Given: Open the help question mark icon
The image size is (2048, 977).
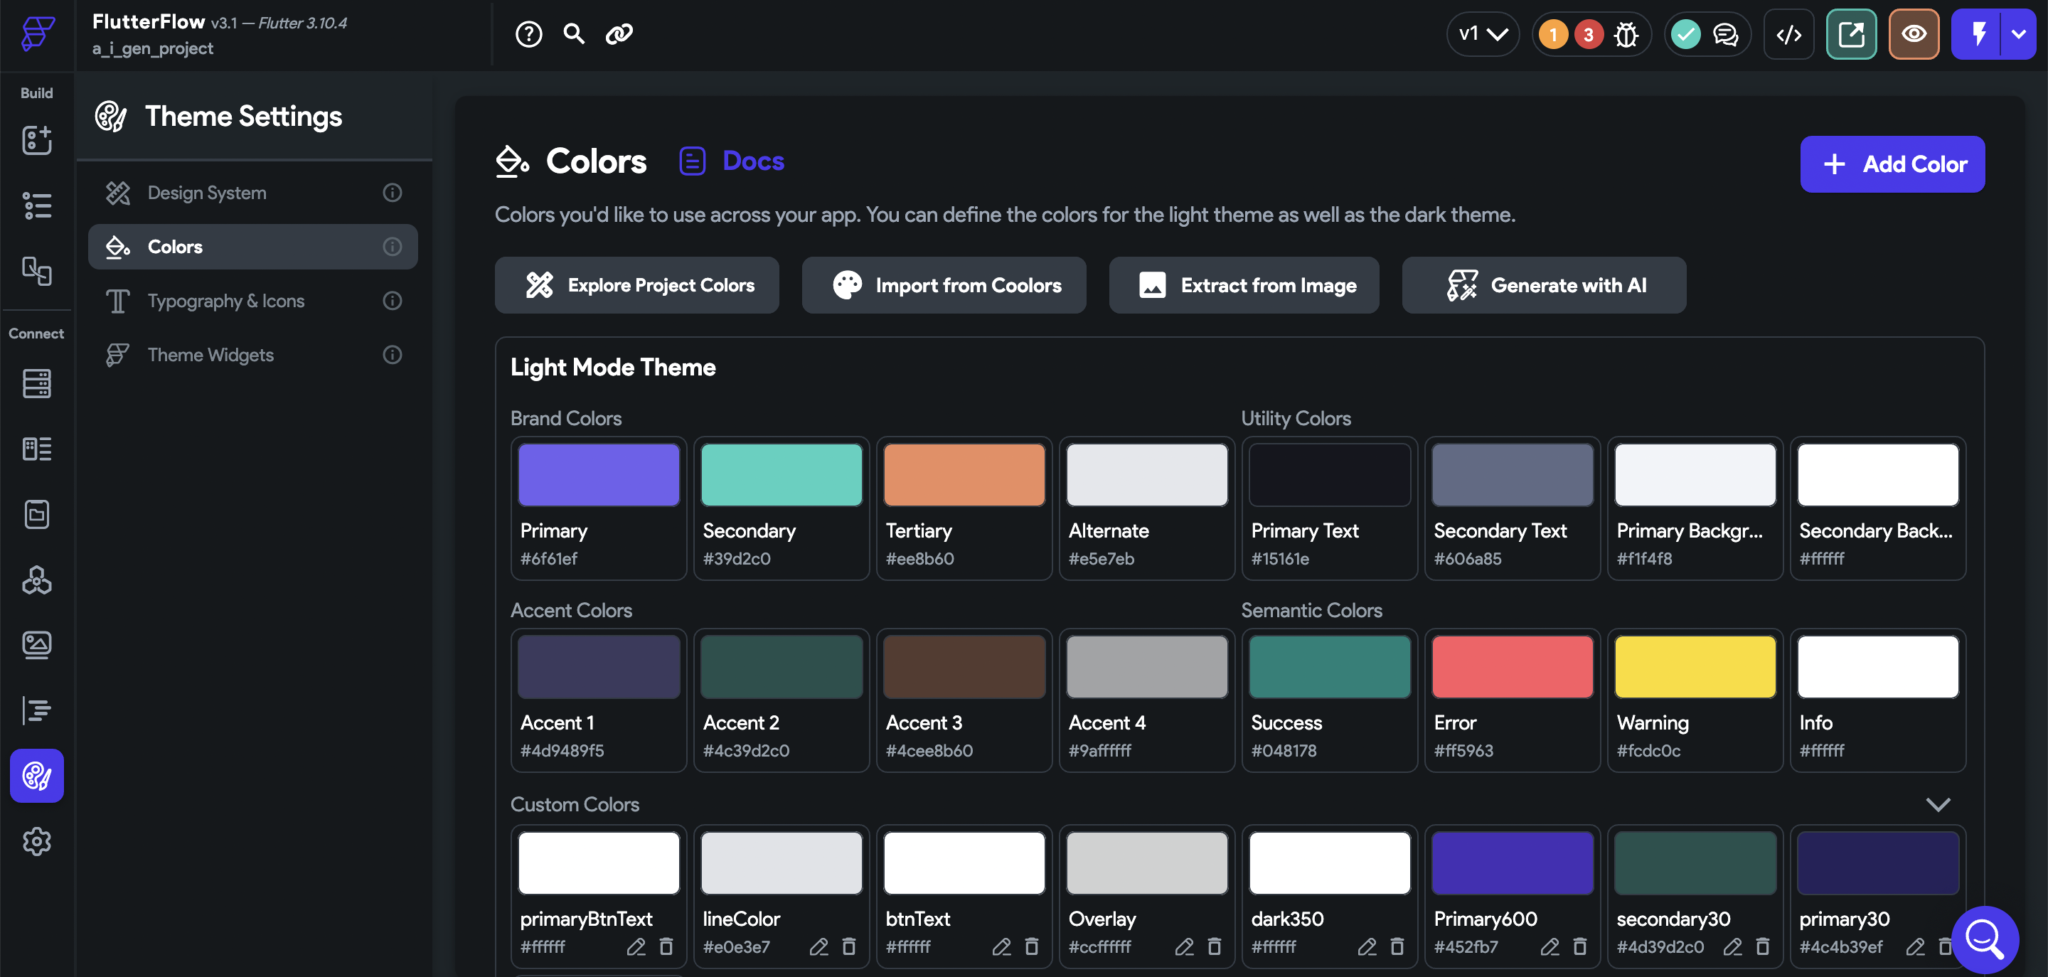Looking at the screenshot, I should click(x=528, y=35).
